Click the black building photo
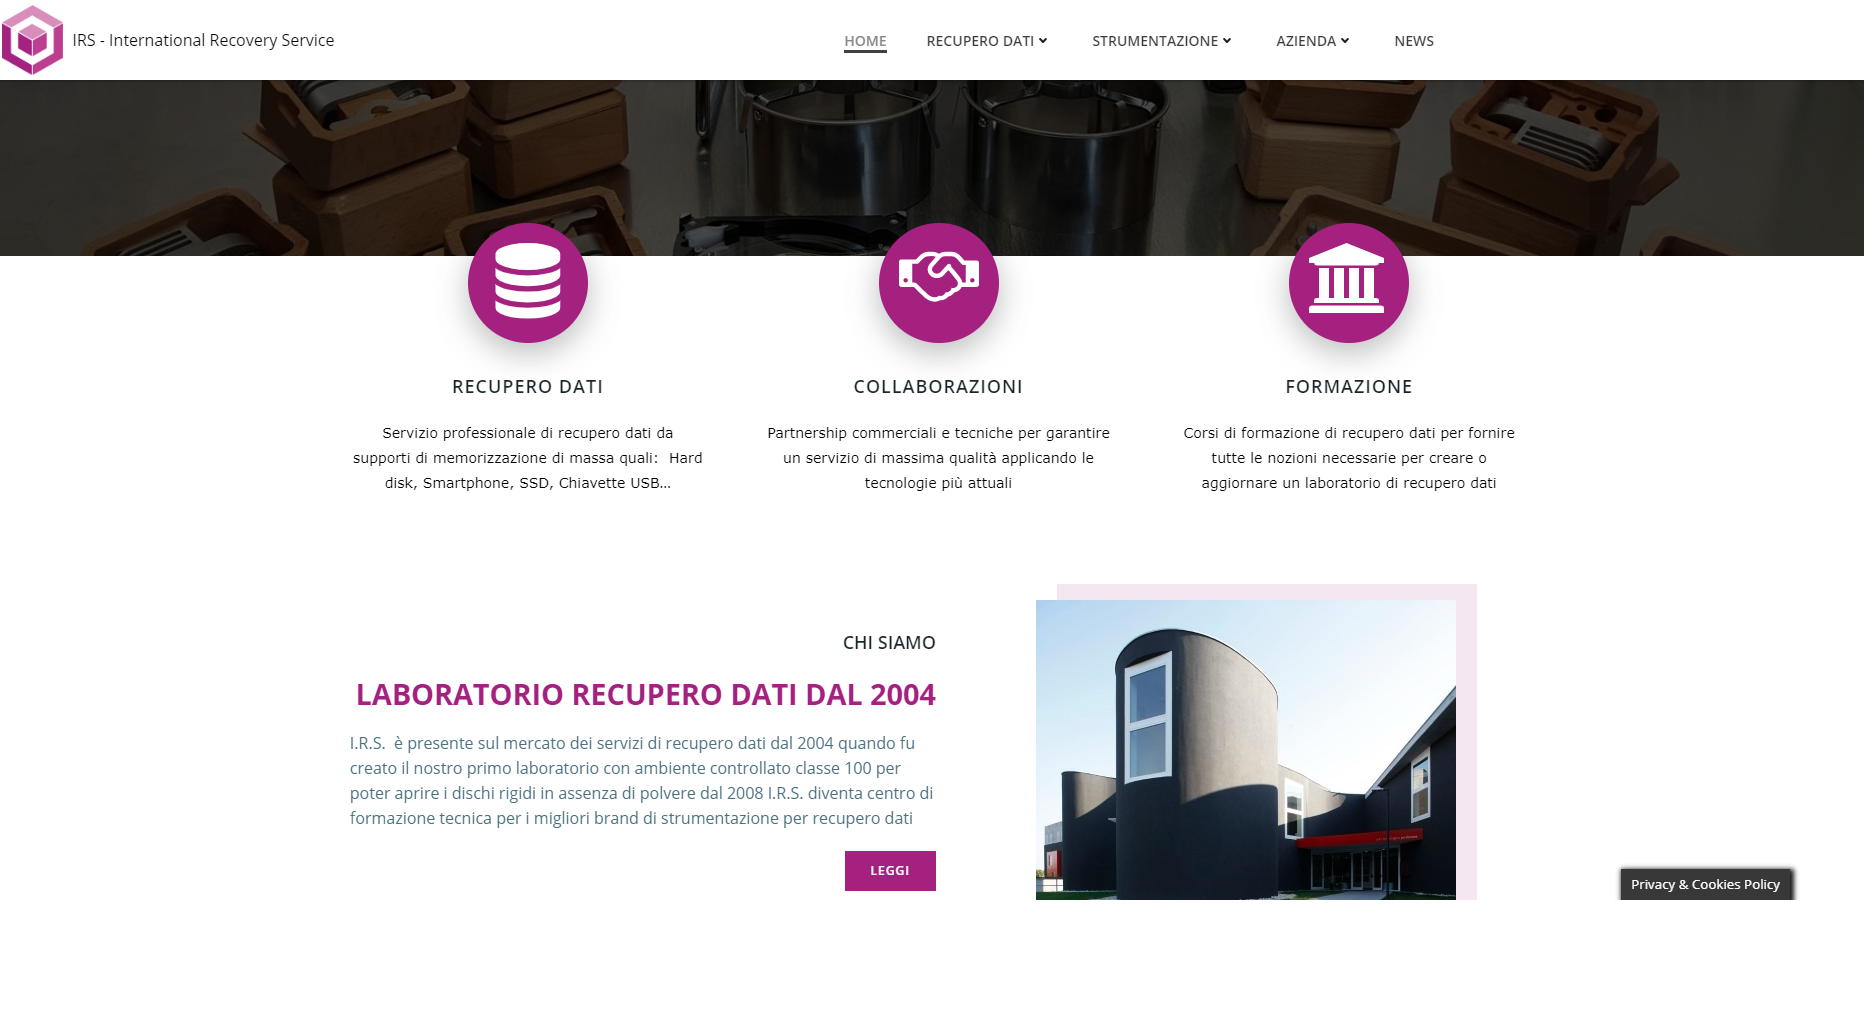 tap(1245, 750)
